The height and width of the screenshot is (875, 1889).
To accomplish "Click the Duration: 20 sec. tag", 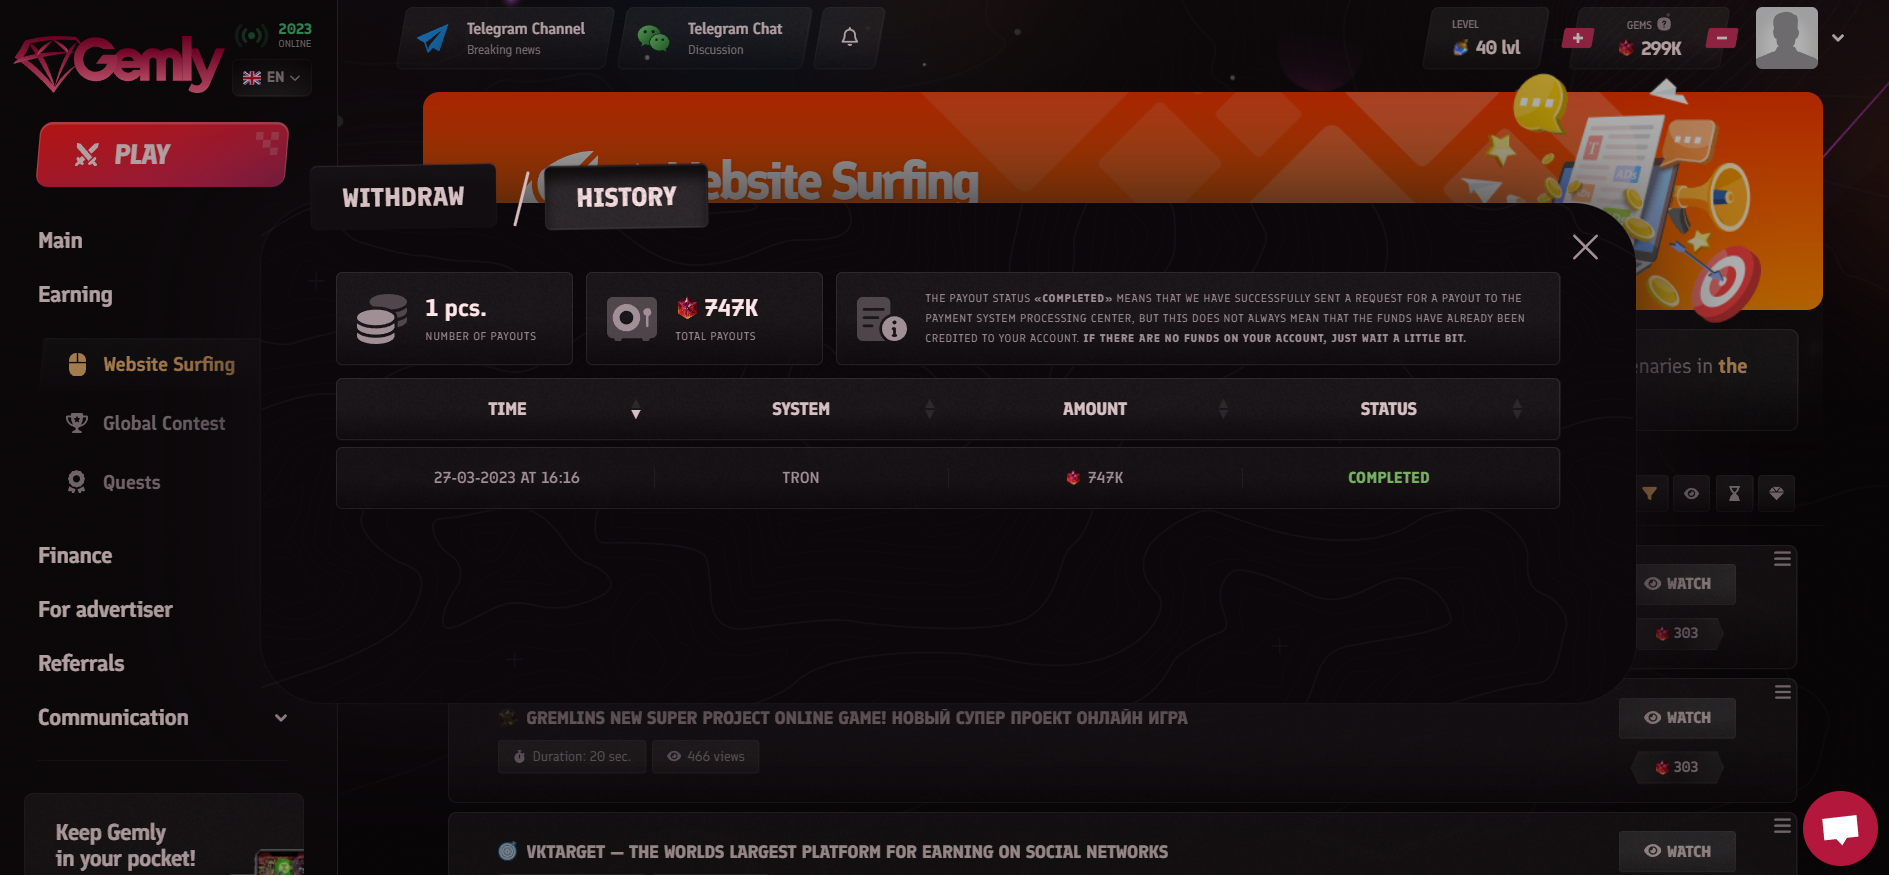I will tap(571, 757).
